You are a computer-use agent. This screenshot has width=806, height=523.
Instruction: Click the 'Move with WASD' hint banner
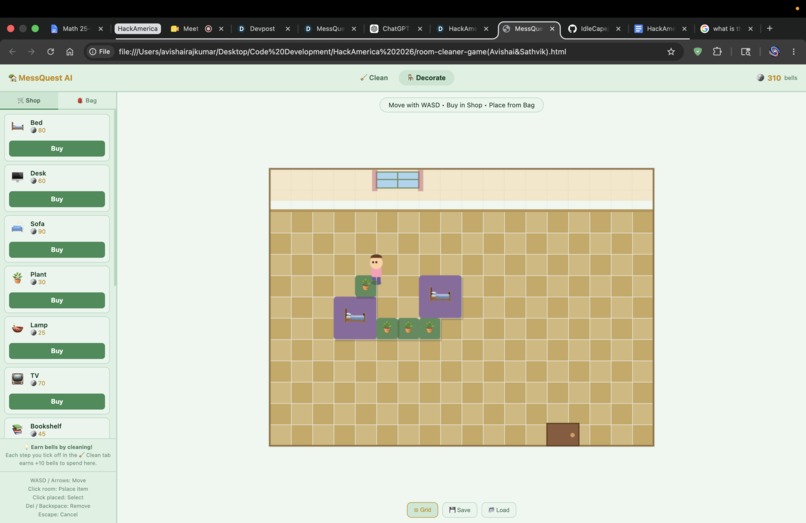click(x=461, y=105)
